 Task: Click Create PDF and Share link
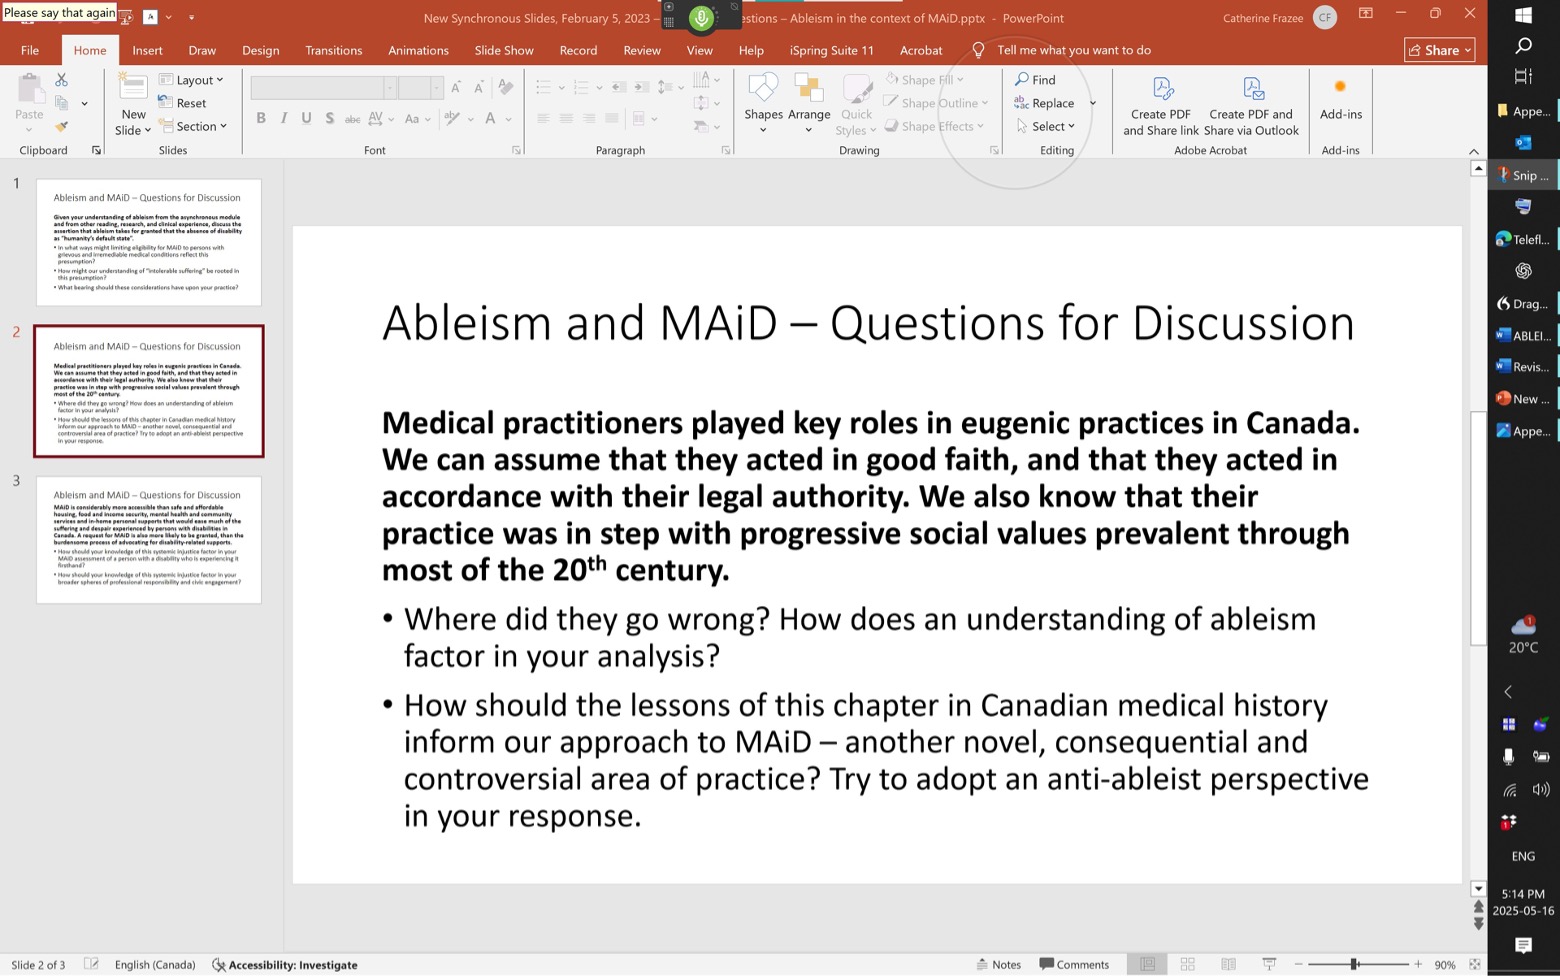click(x=1160, y=106)
